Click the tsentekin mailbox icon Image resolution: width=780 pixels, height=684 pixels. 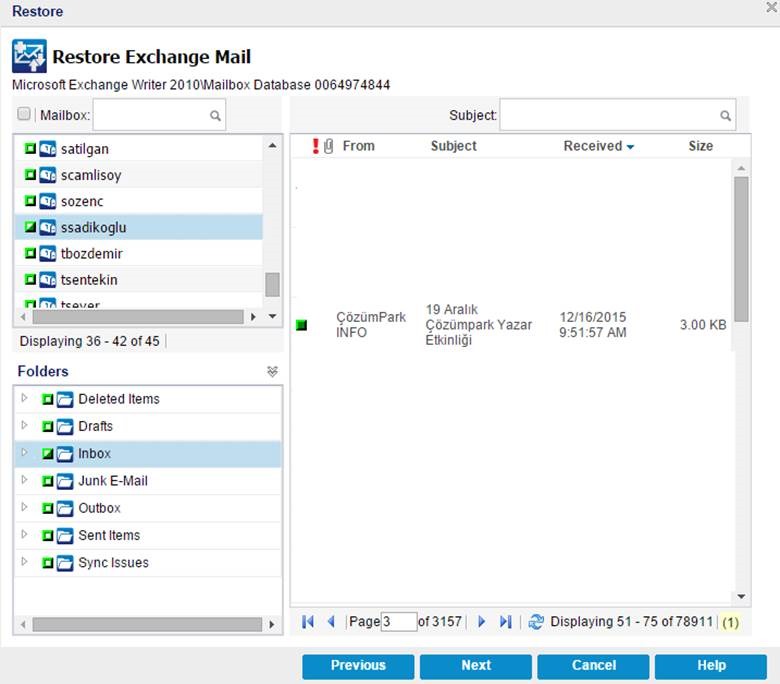coord(48,280)
